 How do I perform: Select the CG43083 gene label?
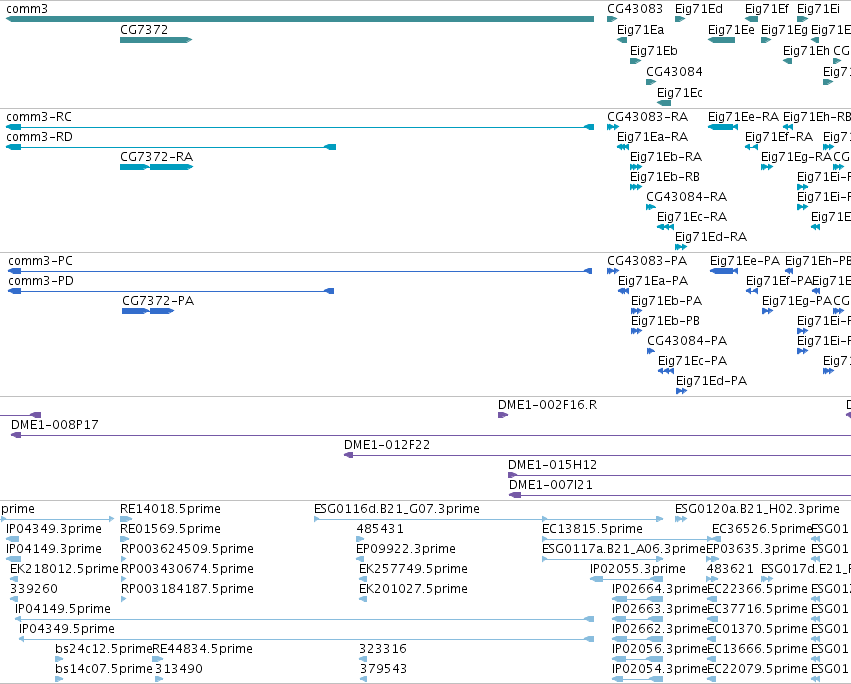coord(634,9)
